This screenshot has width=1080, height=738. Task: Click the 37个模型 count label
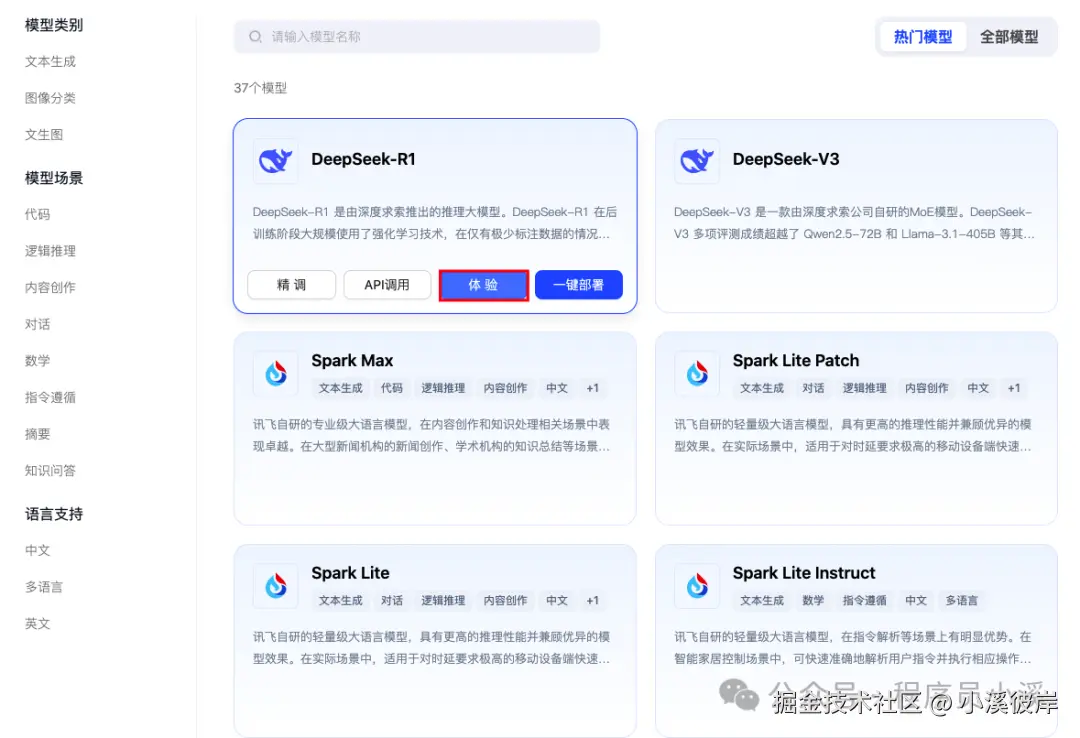[260, 88]
